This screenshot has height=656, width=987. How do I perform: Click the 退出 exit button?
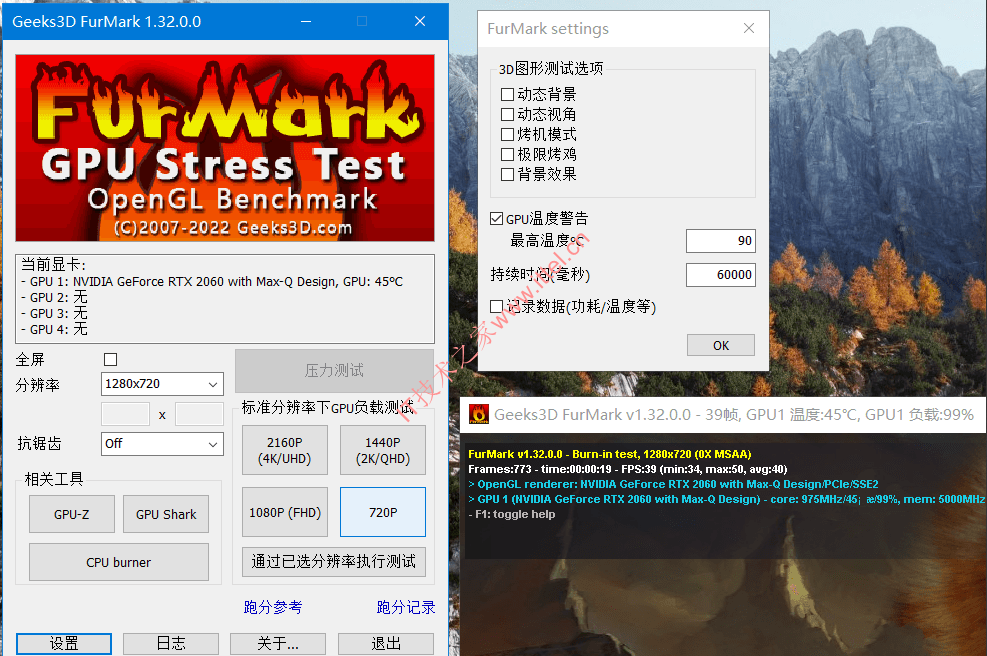(x=386, y=643)
